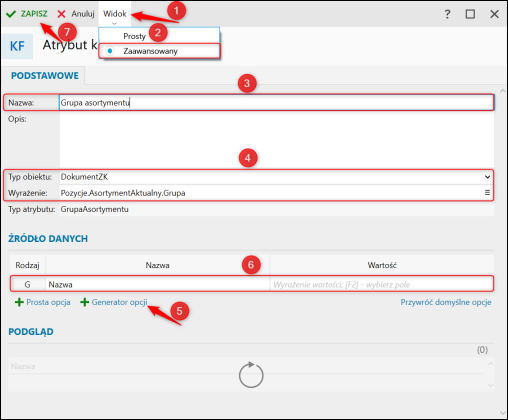
Task: Click the green ZAPISZ checkmark icon
Action: point(11,14)
